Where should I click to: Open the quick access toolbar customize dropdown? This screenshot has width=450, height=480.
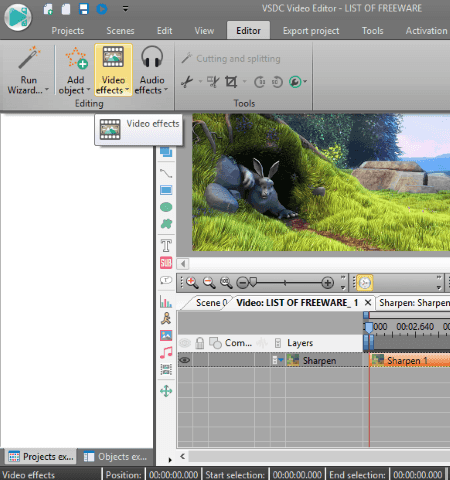coord(125,9)
